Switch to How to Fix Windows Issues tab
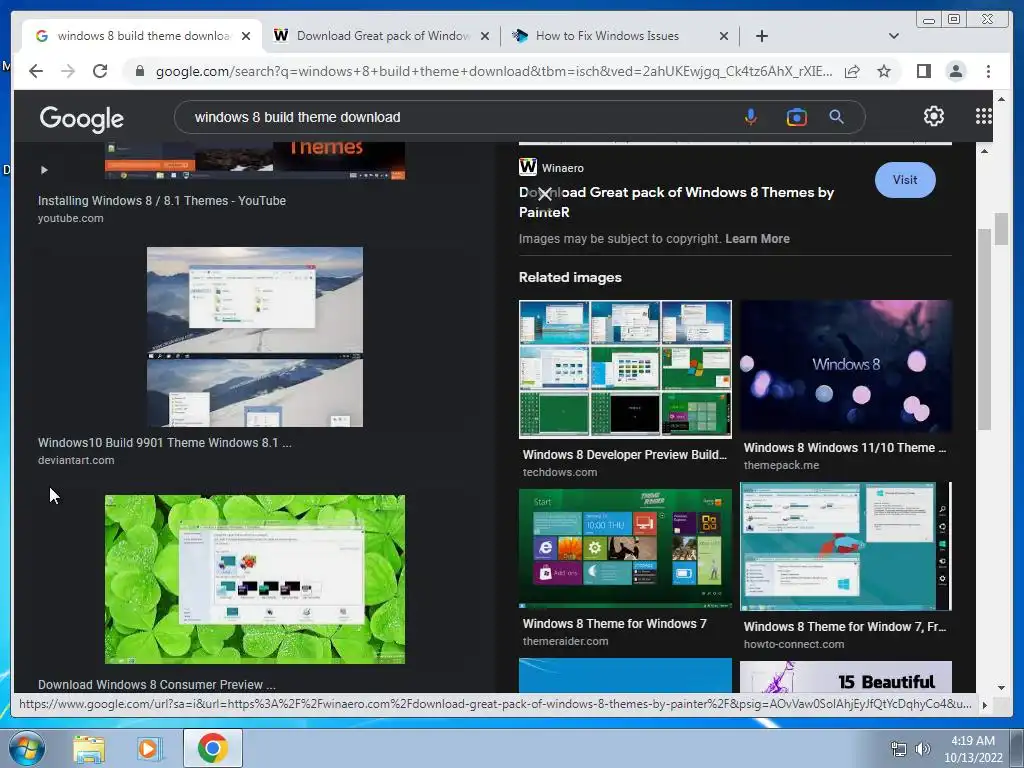Viewport: 1024px width, 768px height. (620, 36)
